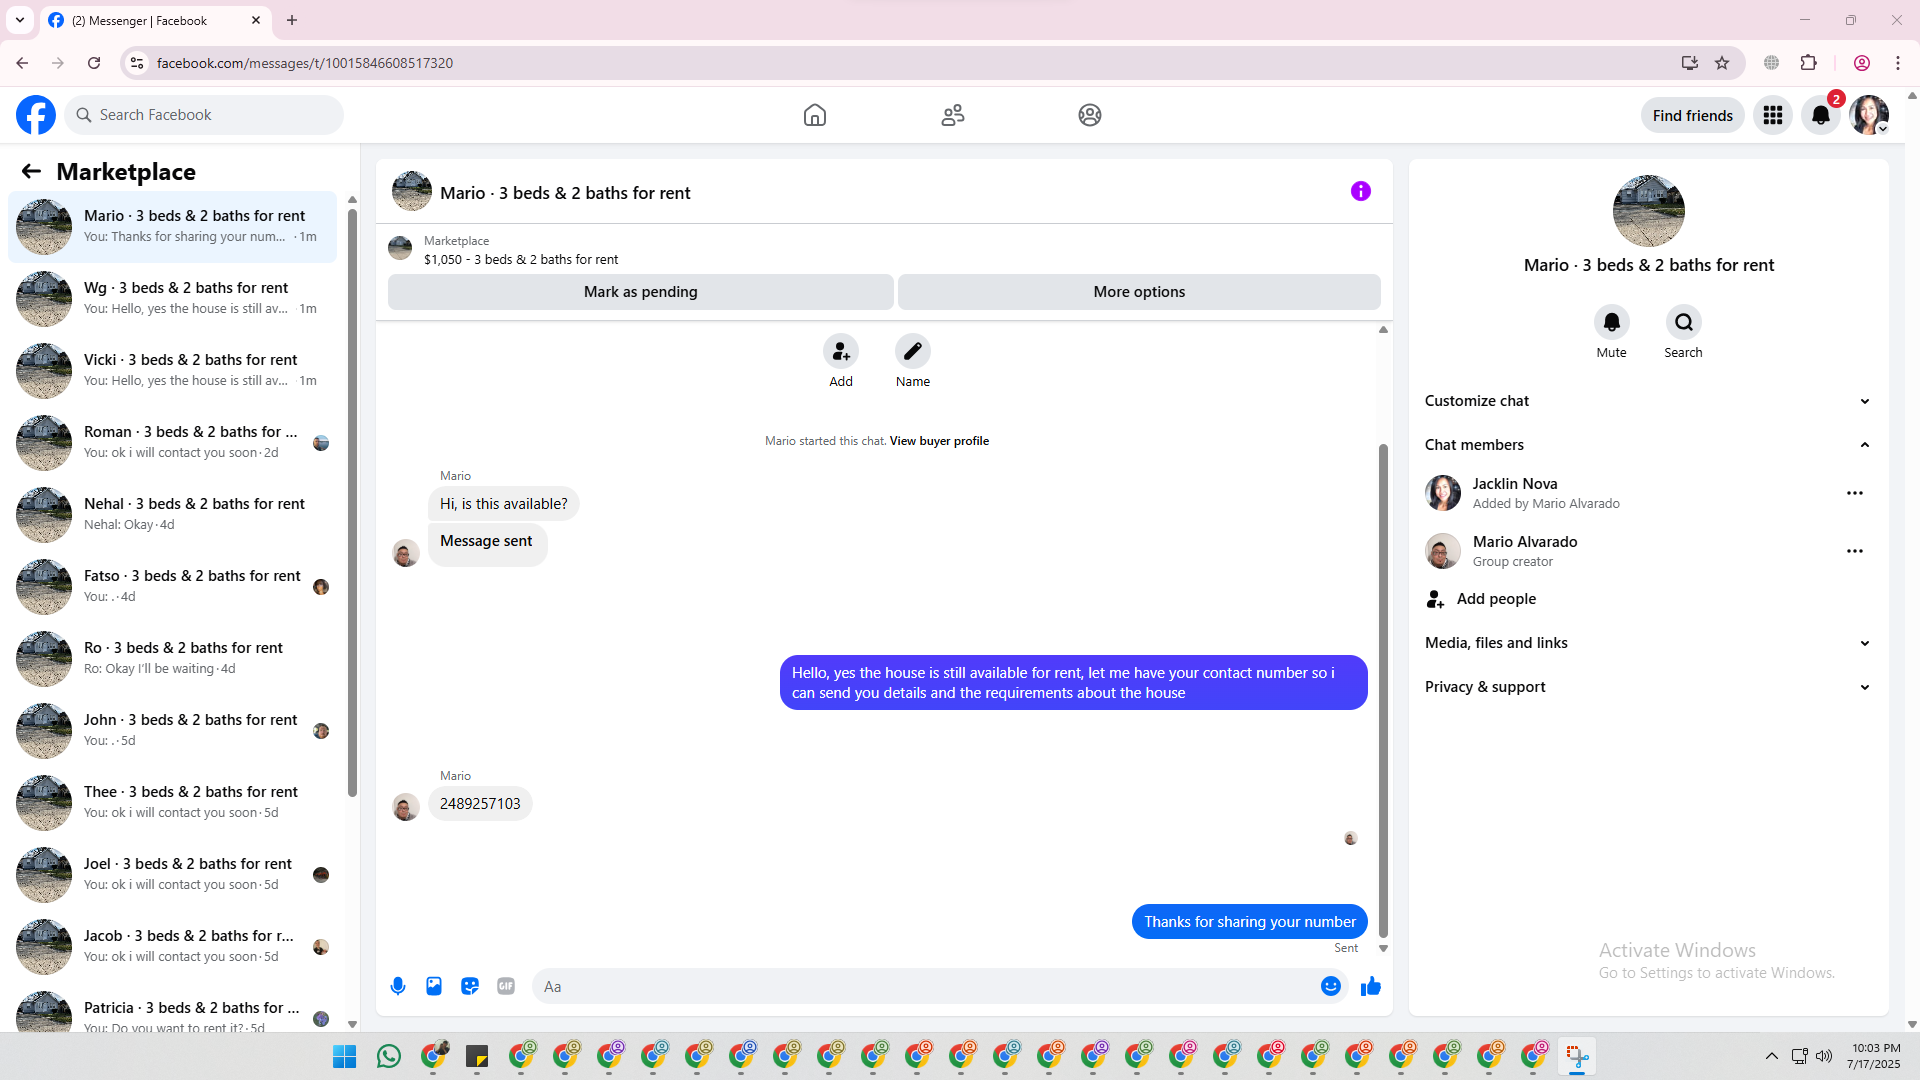Focus the Aa message input field
This screenshot has width=1920, height=1080.
tap(928, 986)
